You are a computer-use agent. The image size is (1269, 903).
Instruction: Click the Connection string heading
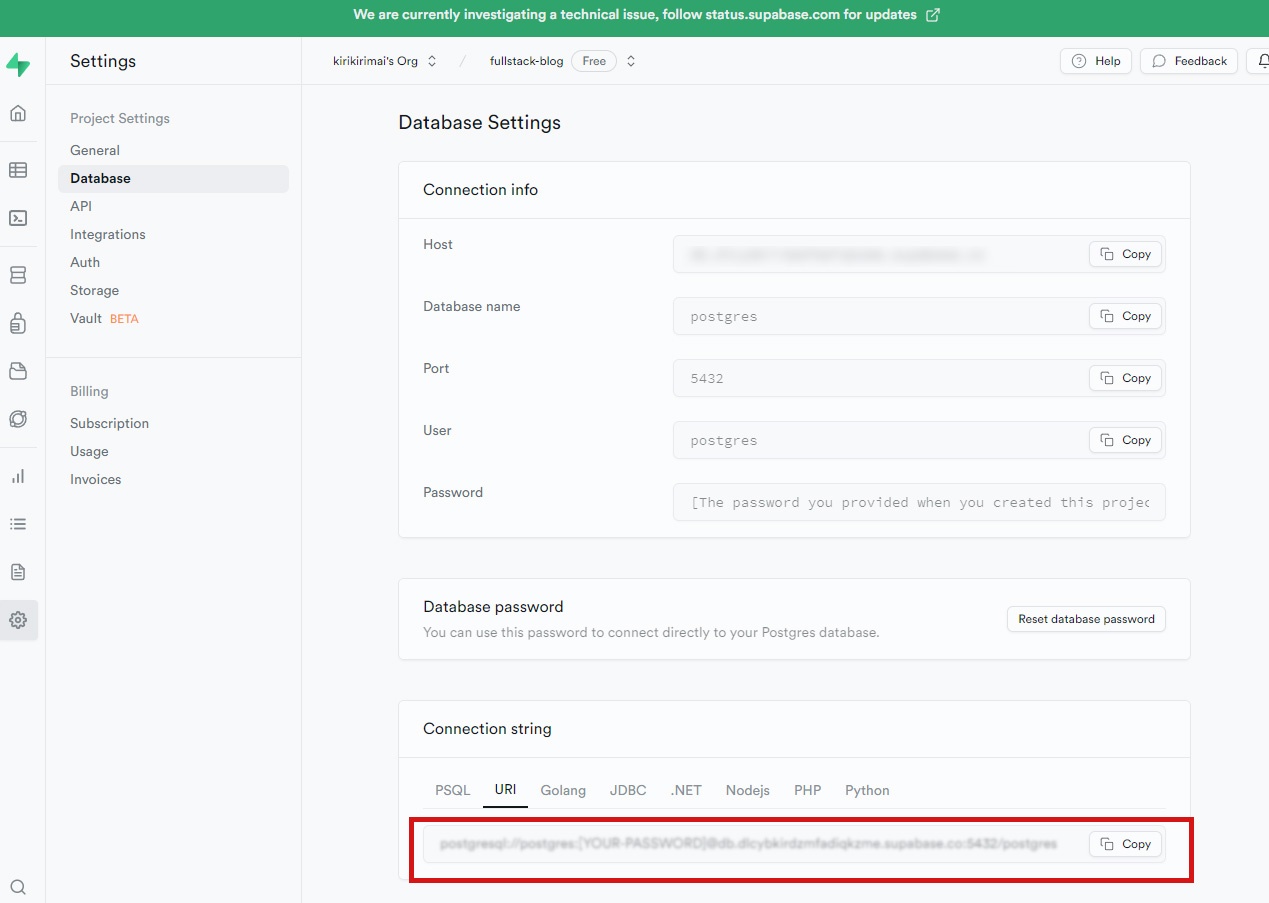coord(487,728)
